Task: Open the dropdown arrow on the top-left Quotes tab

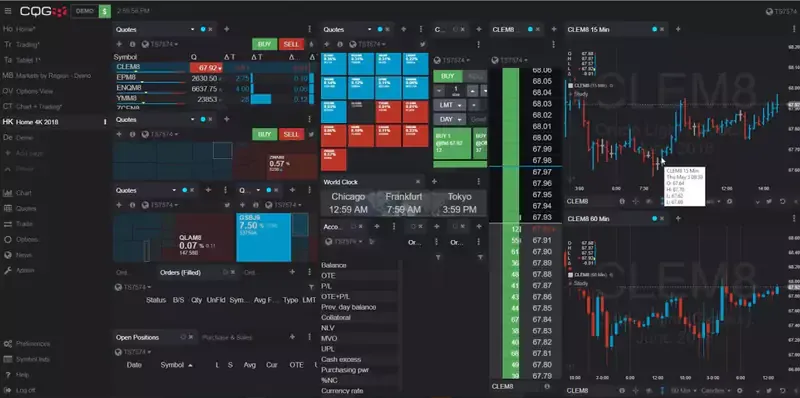Action: click(192, 30)
